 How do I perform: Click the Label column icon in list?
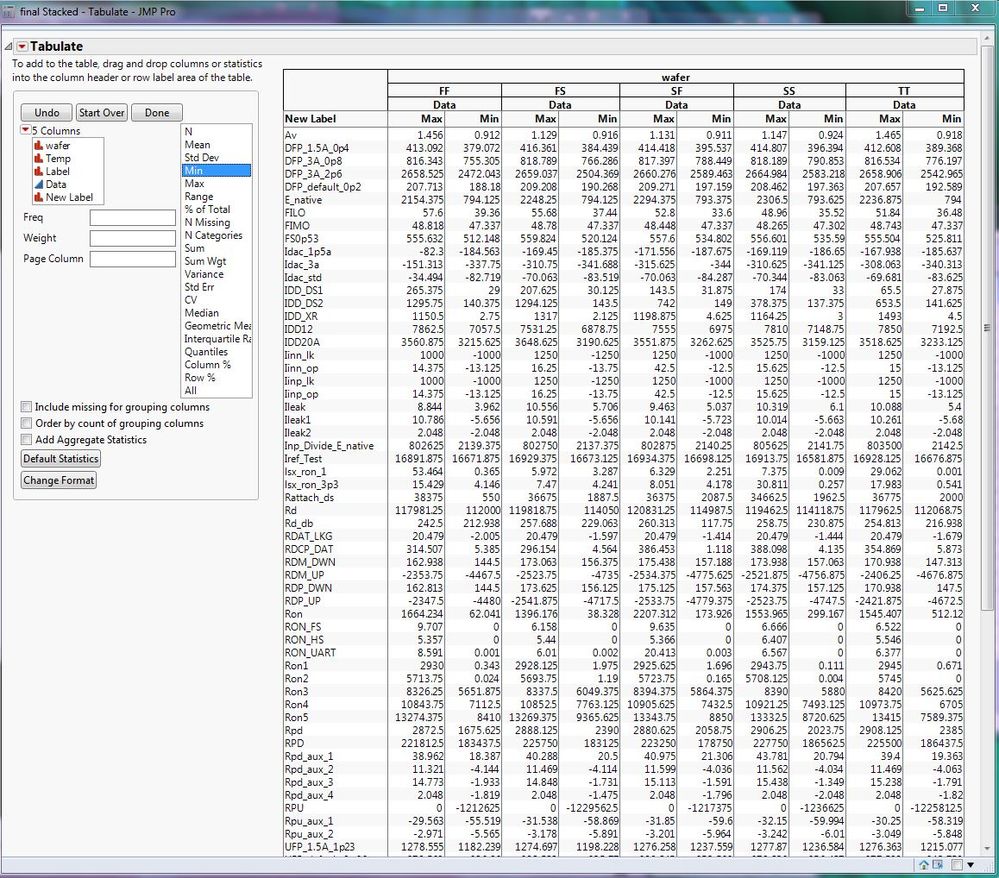click(x=38, y=171)
